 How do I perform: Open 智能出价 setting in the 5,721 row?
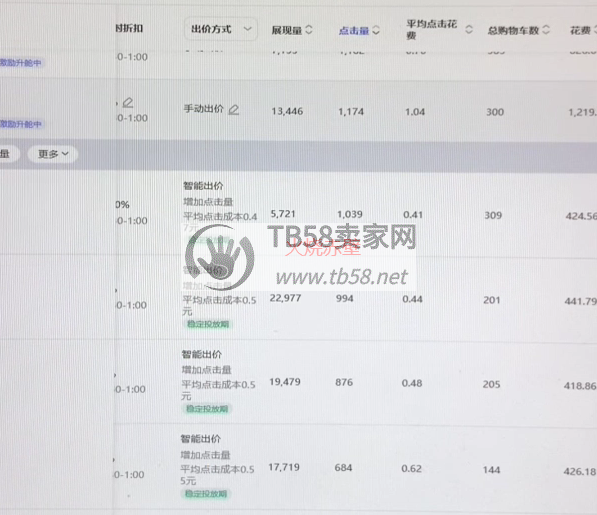[203, 186]
